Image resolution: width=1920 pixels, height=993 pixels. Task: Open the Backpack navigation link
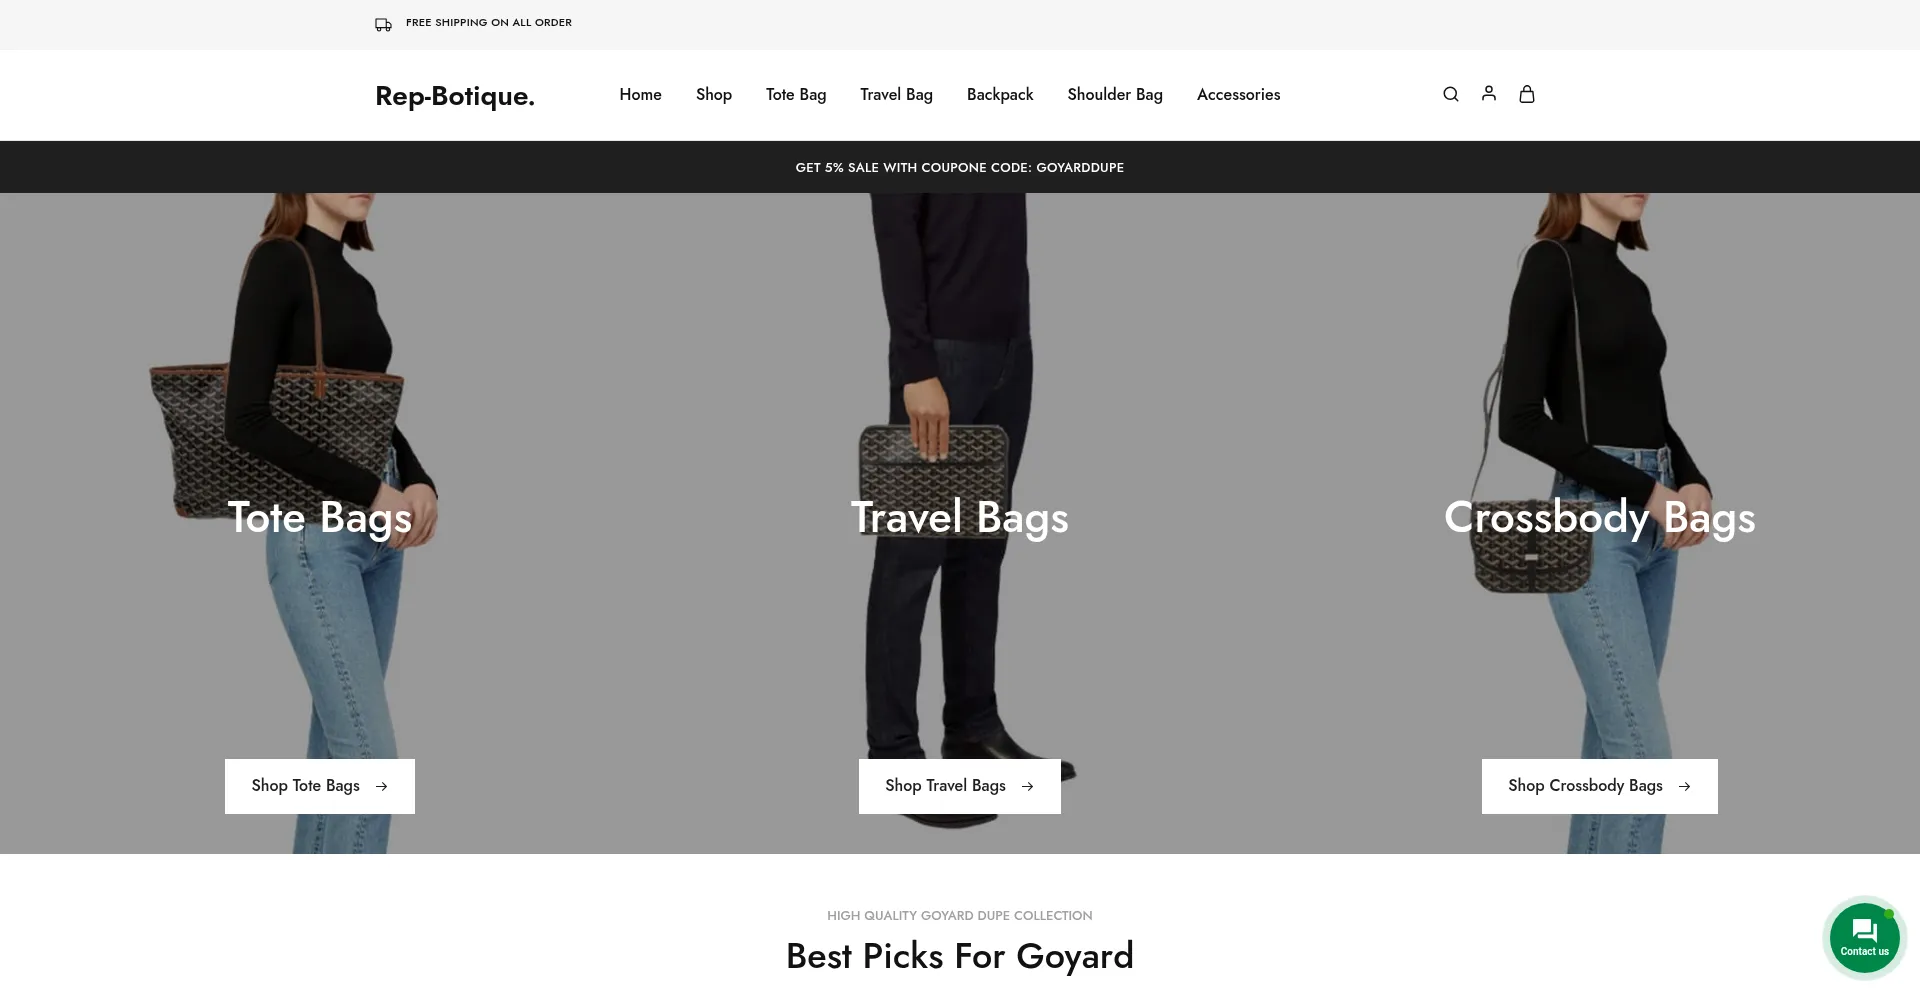[1000, 94]
